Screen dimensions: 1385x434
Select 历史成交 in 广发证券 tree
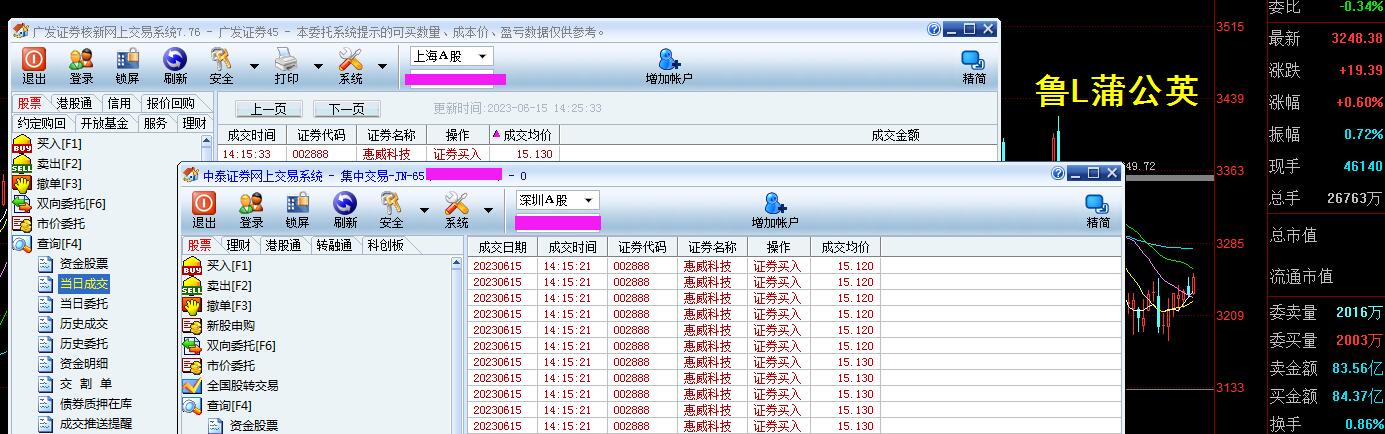(x=83, y=324)
